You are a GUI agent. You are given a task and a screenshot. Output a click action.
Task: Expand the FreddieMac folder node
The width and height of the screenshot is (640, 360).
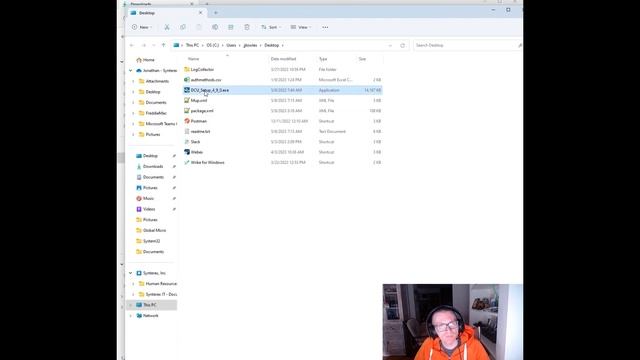tap(133, 113)
